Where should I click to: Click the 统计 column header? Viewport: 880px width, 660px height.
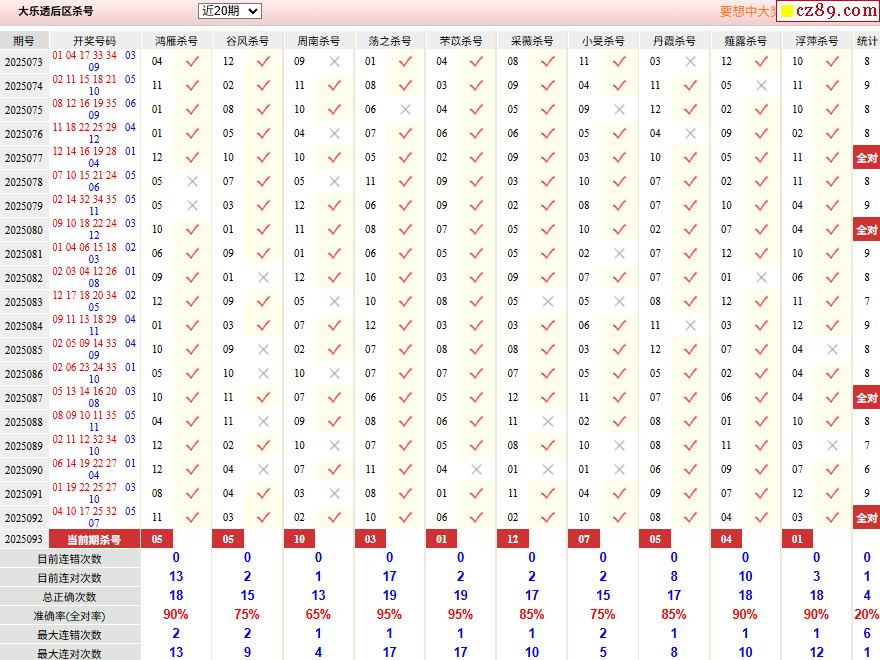tap(867, 41)
